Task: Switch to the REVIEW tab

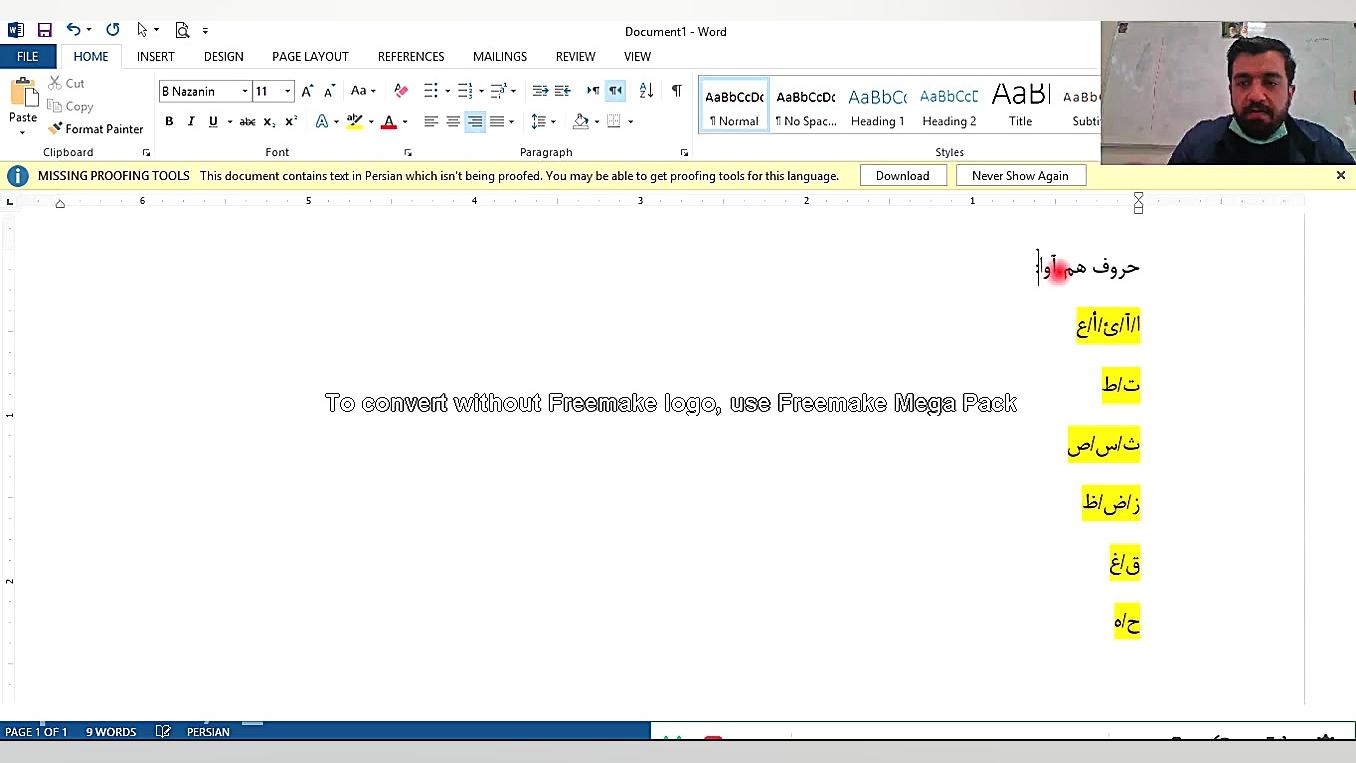Action: (575, 56)
